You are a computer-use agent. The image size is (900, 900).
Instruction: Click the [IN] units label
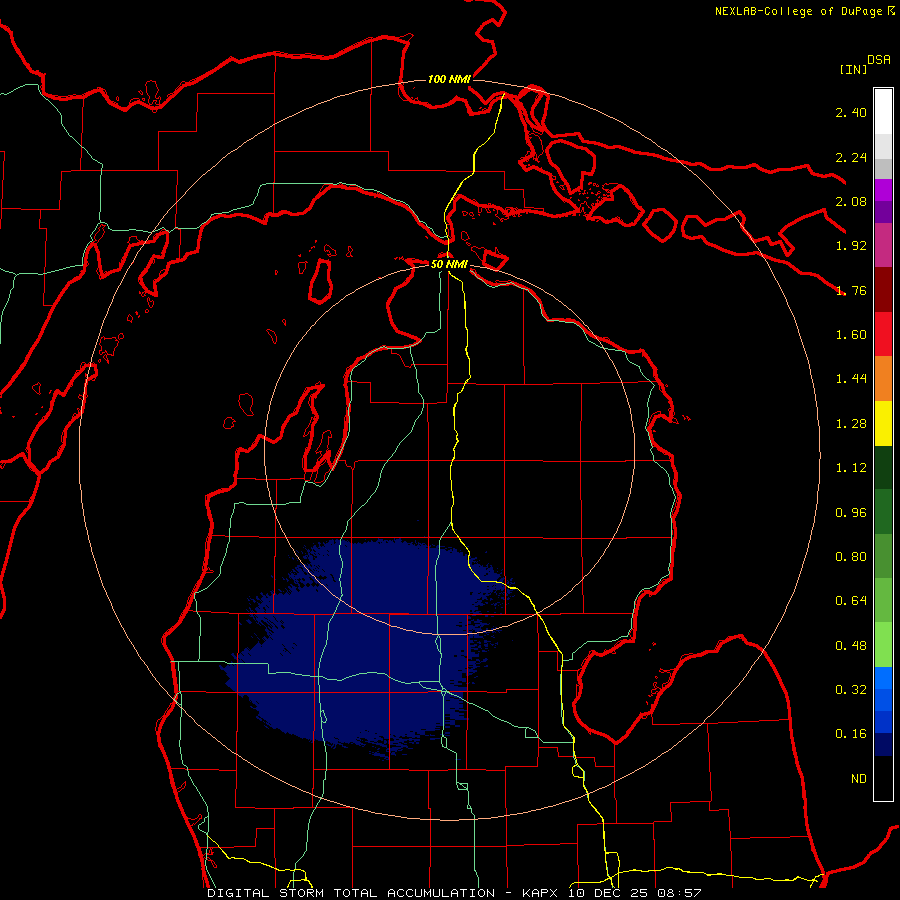tap(853, 69)
